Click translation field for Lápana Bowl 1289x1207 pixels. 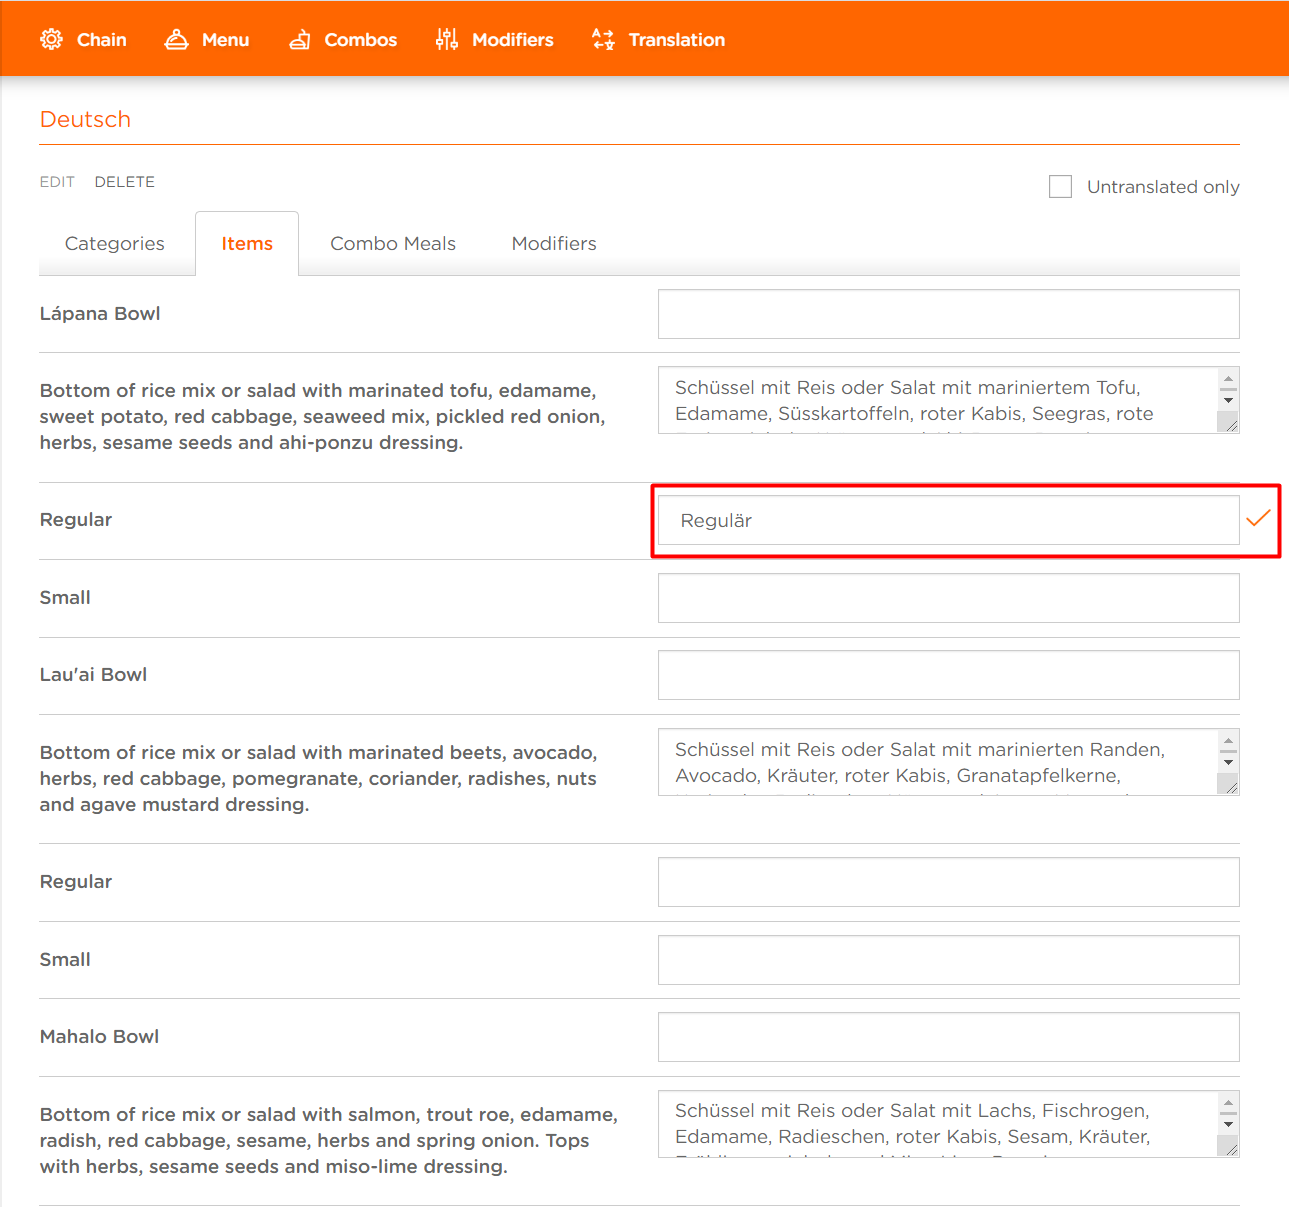pos(948,314)
